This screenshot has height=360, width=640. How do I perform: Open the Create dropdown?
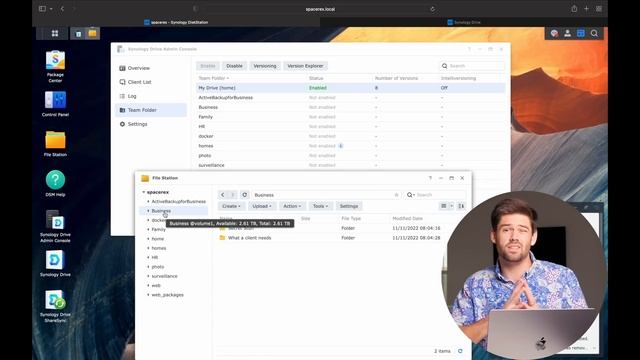231,206
